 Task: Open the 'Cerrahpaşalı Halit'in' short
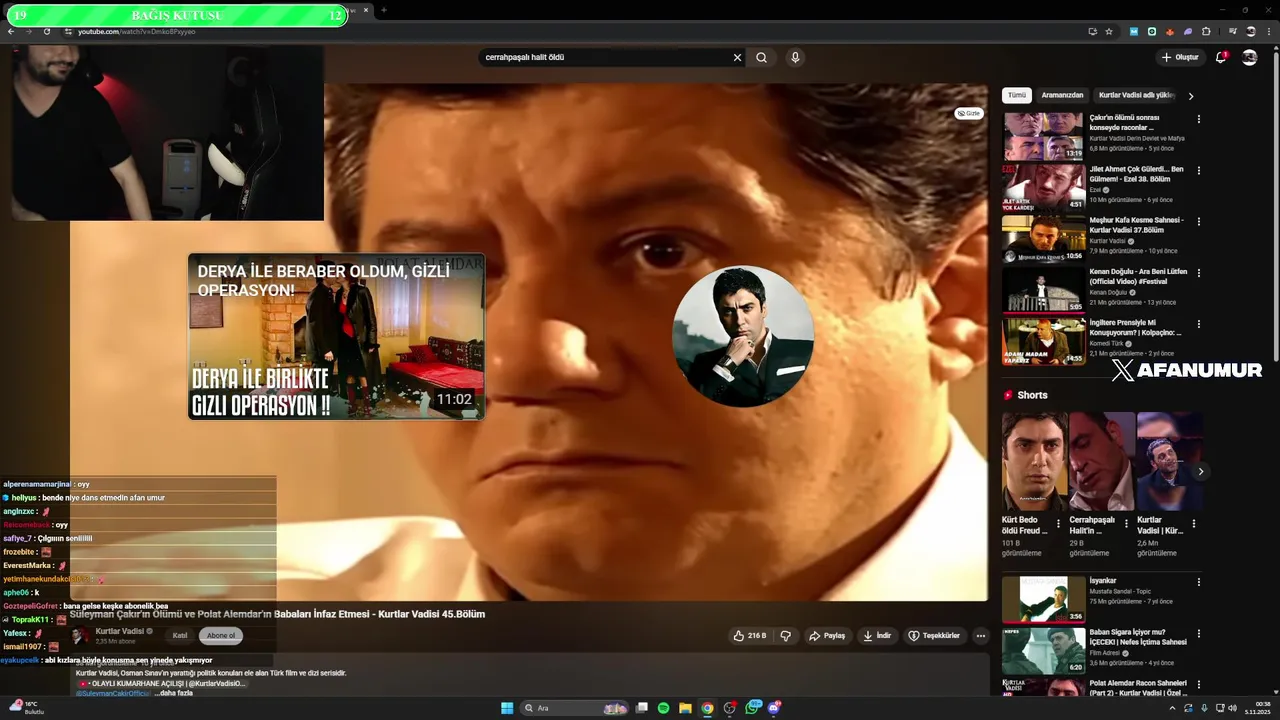click(1101, 461)
